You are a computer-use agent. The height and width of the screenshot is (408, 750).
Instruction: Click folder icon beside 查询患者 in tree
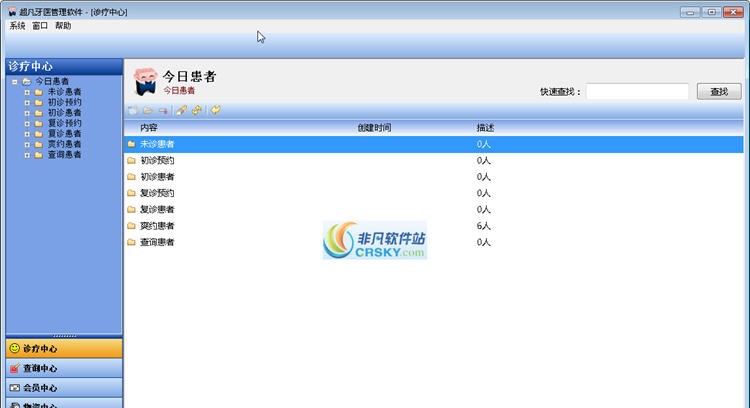pos(39,154)
